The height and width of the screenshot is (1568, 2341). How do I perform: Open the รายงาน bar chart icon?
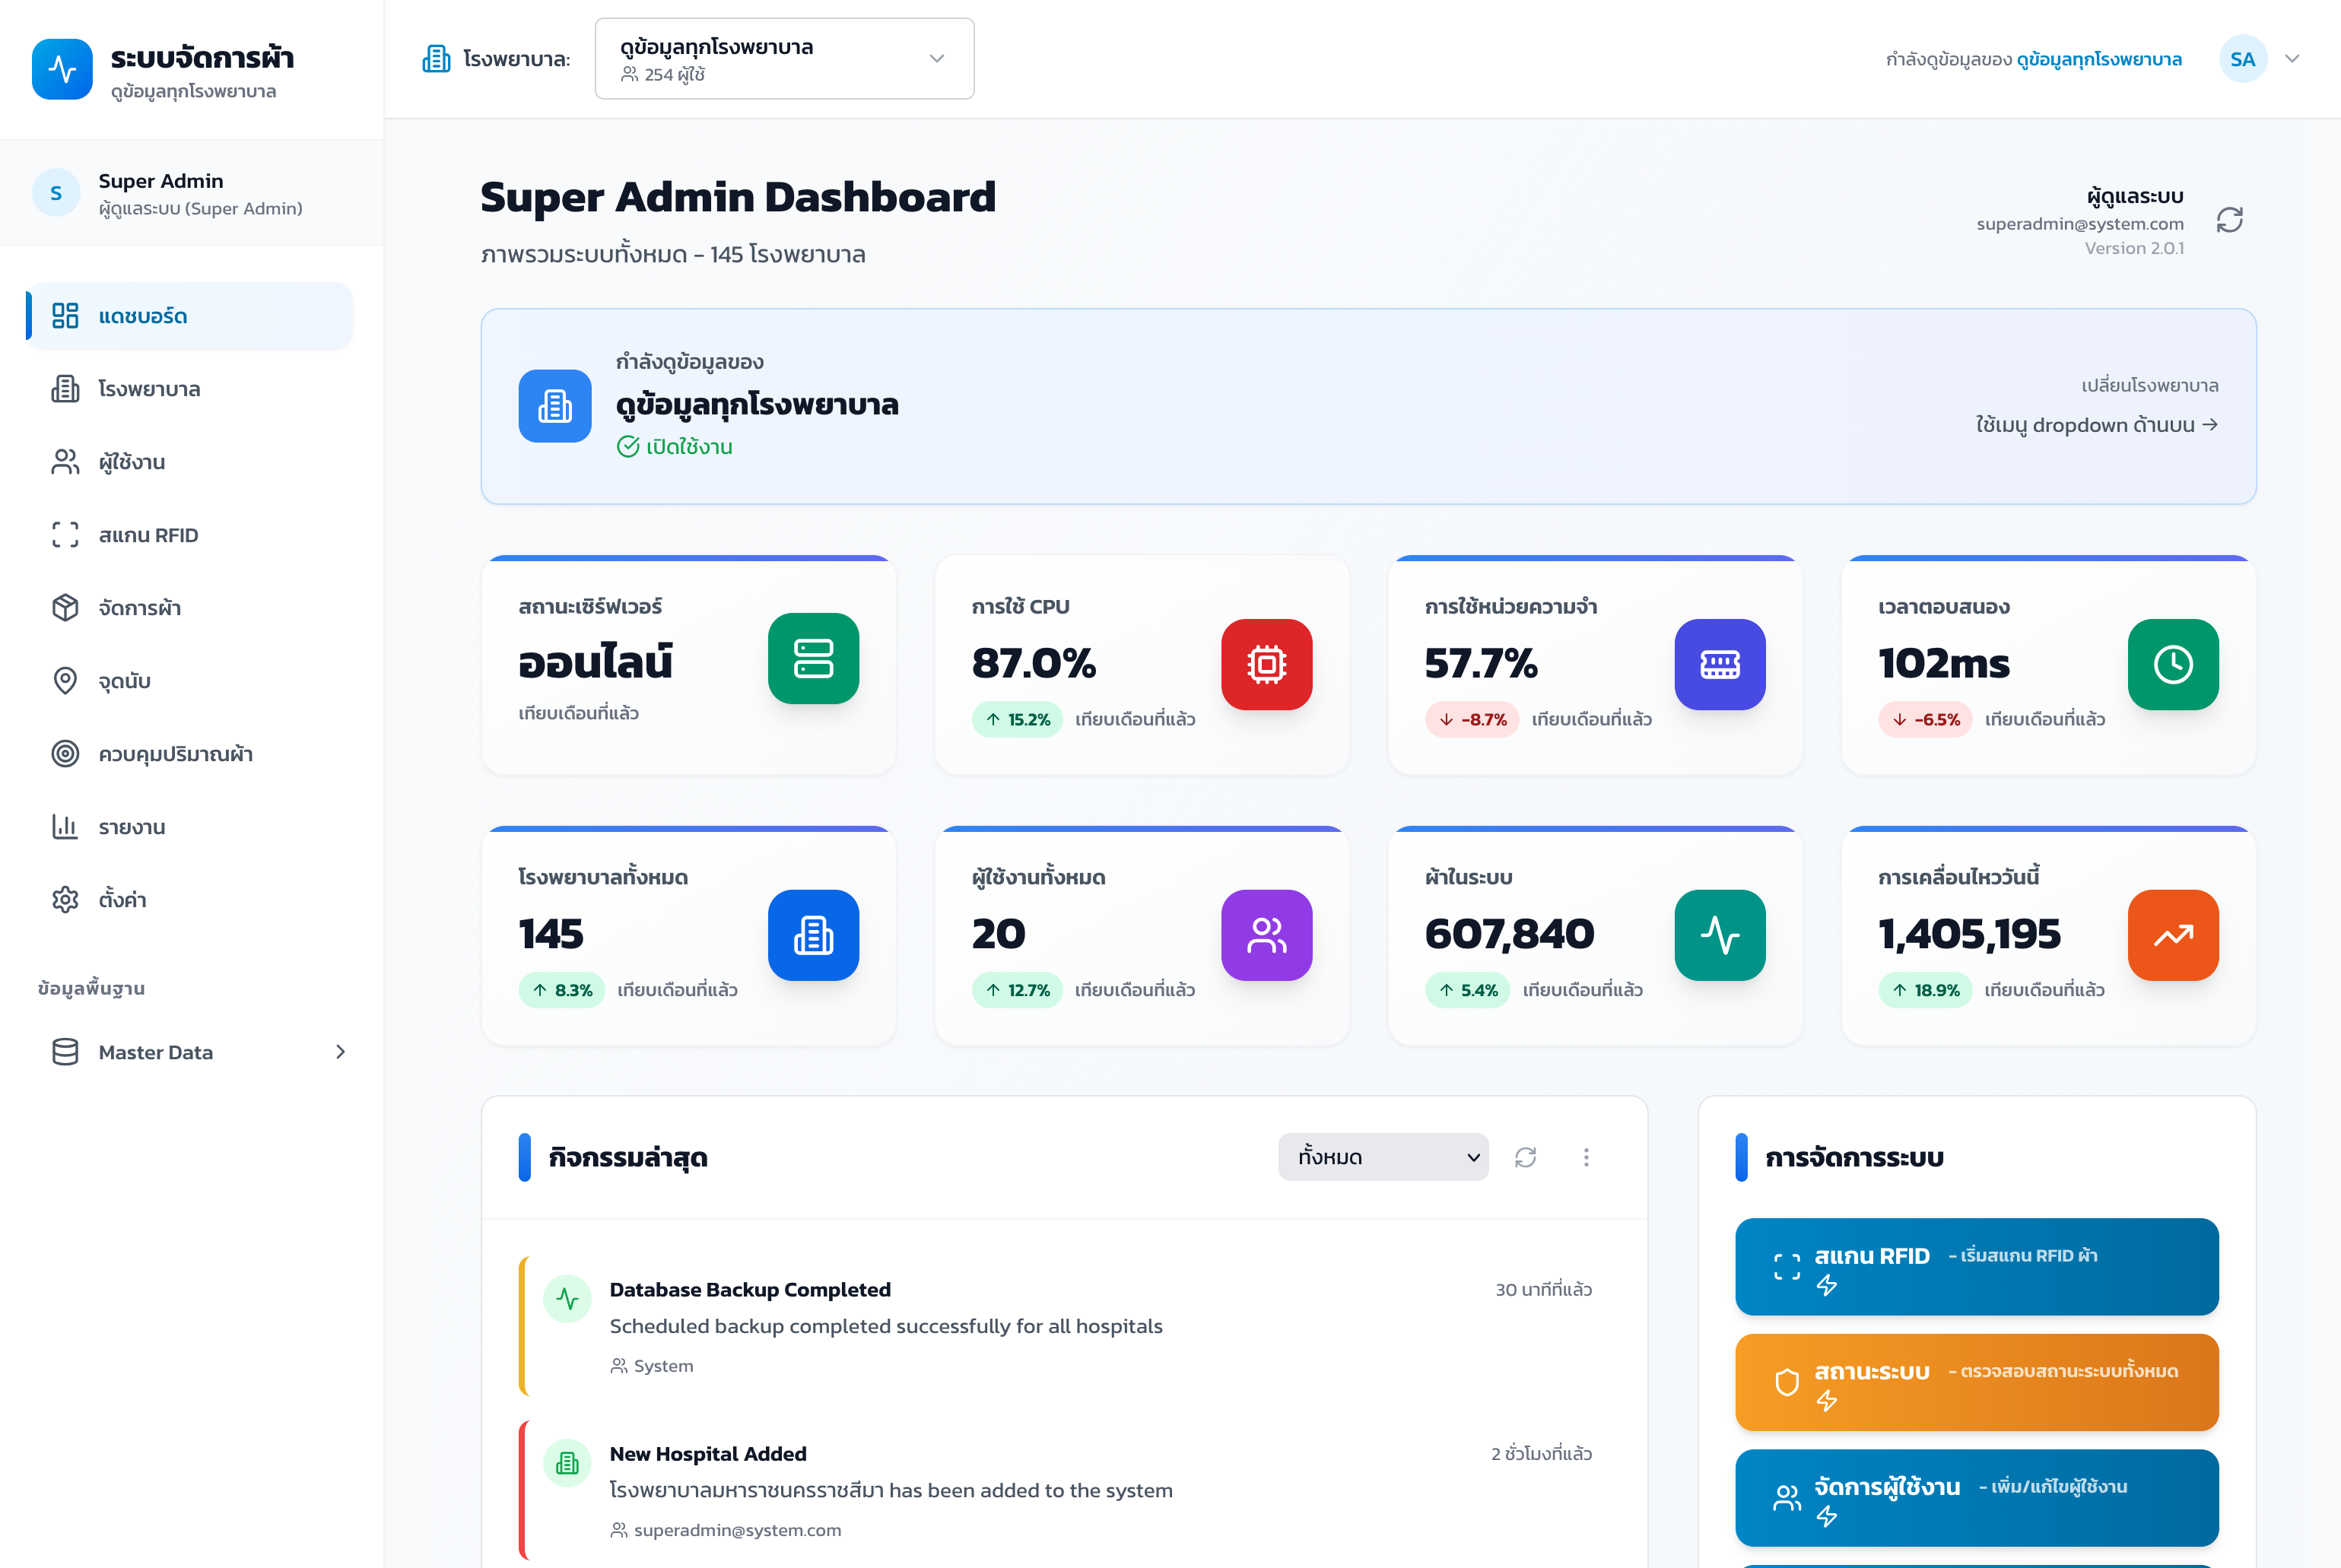(x=64, y=826)
